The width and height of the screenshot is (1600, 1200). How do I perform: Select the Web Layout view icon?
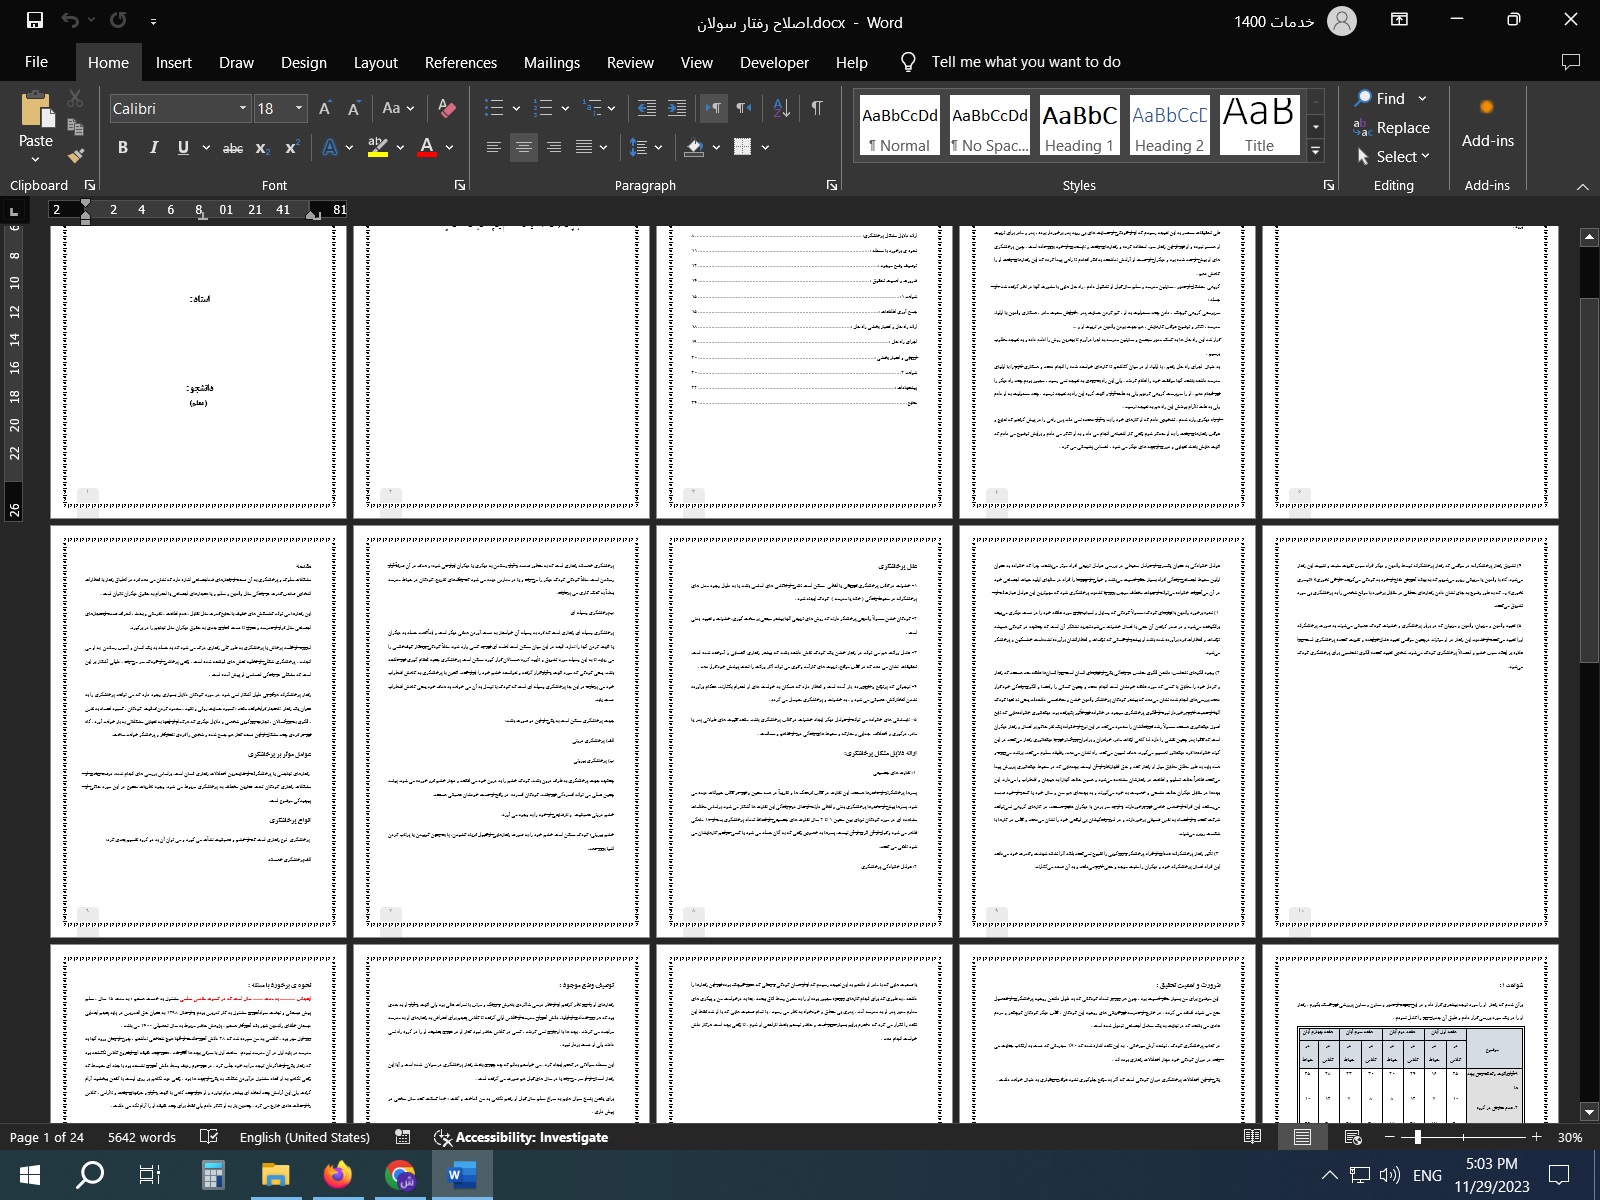(1353, 1137)
